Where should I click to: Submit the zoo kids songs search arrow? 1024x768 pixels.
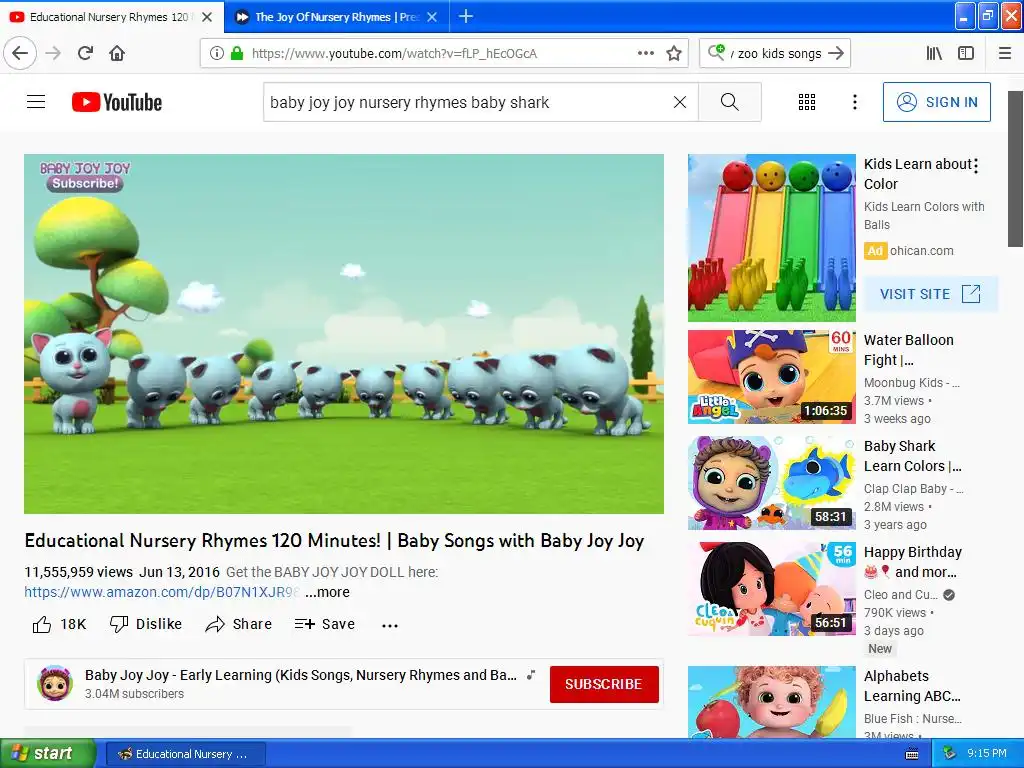836,53
